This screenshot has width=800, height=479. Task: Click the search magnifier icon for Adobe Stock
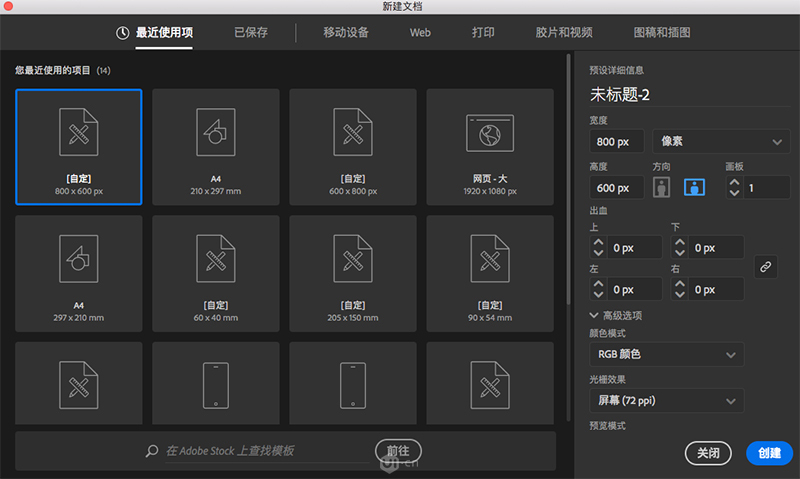pos(152,451)
